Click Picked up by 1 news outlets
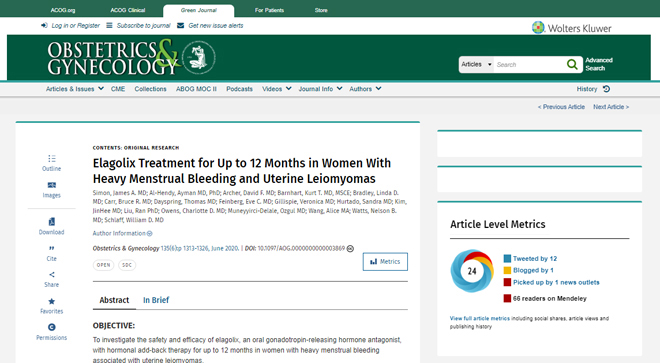 (x=556, y=283)
